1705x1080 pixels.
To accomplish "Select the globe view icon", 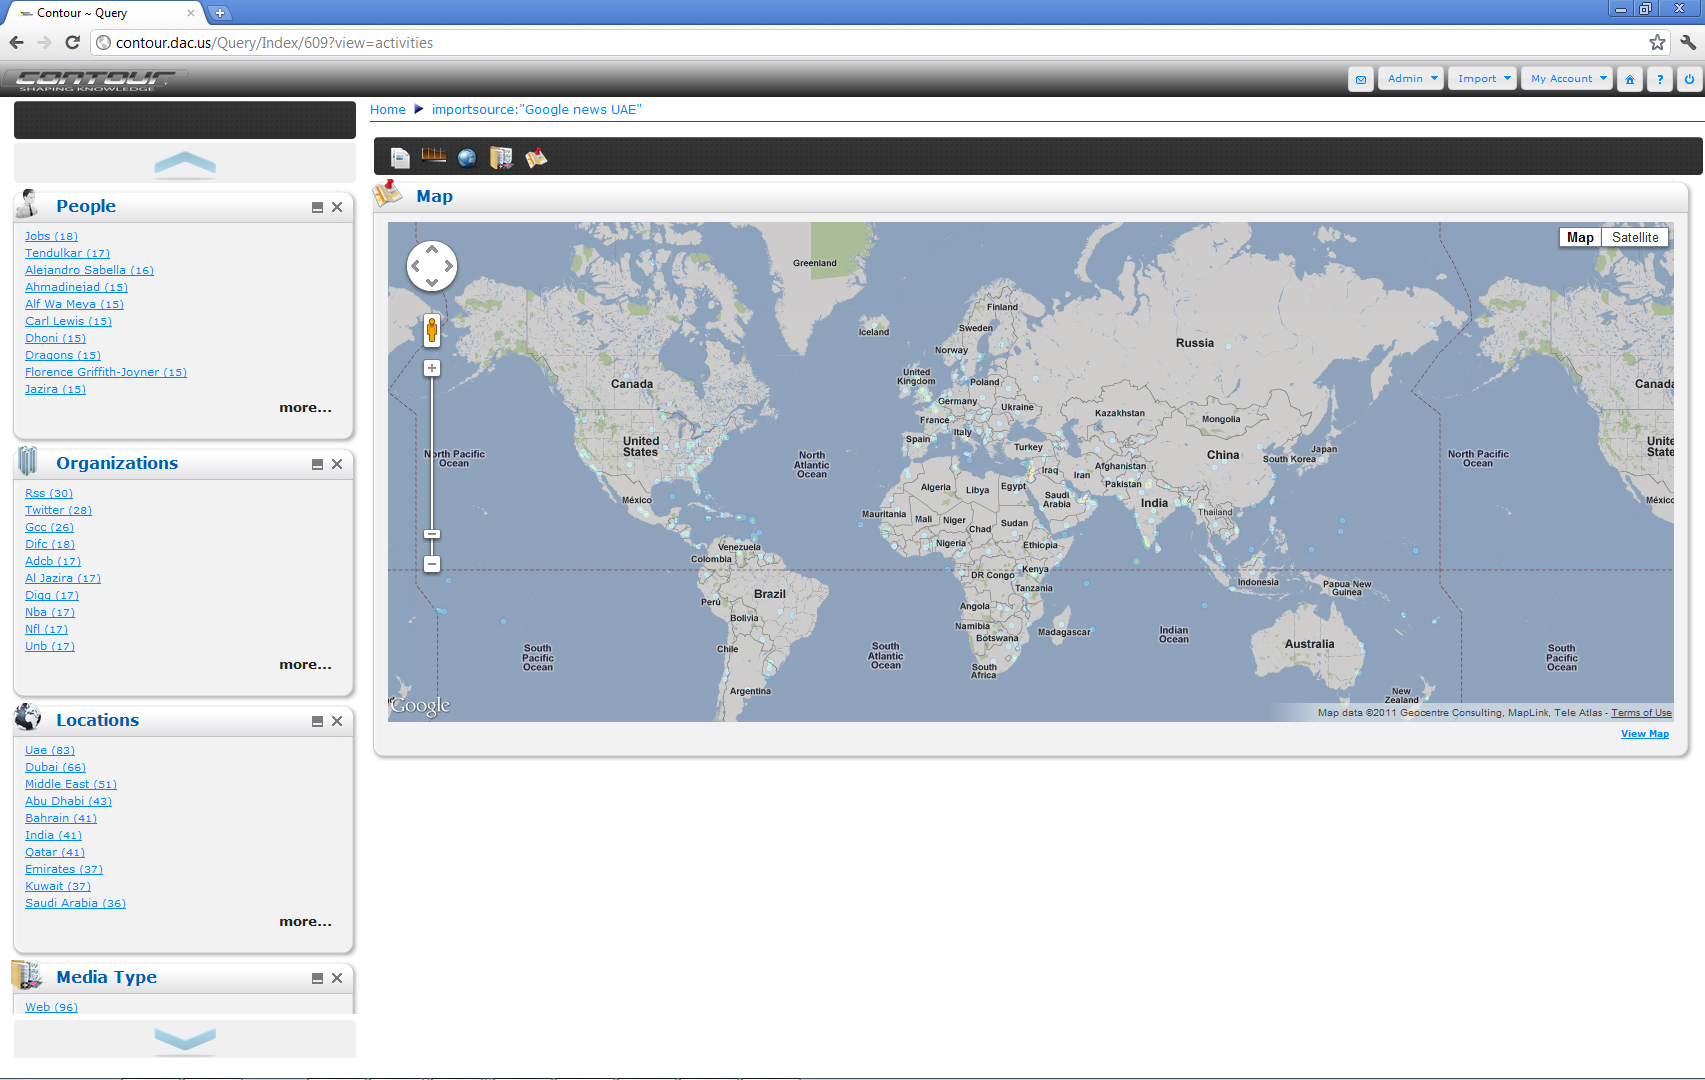I will pos(467,157).
